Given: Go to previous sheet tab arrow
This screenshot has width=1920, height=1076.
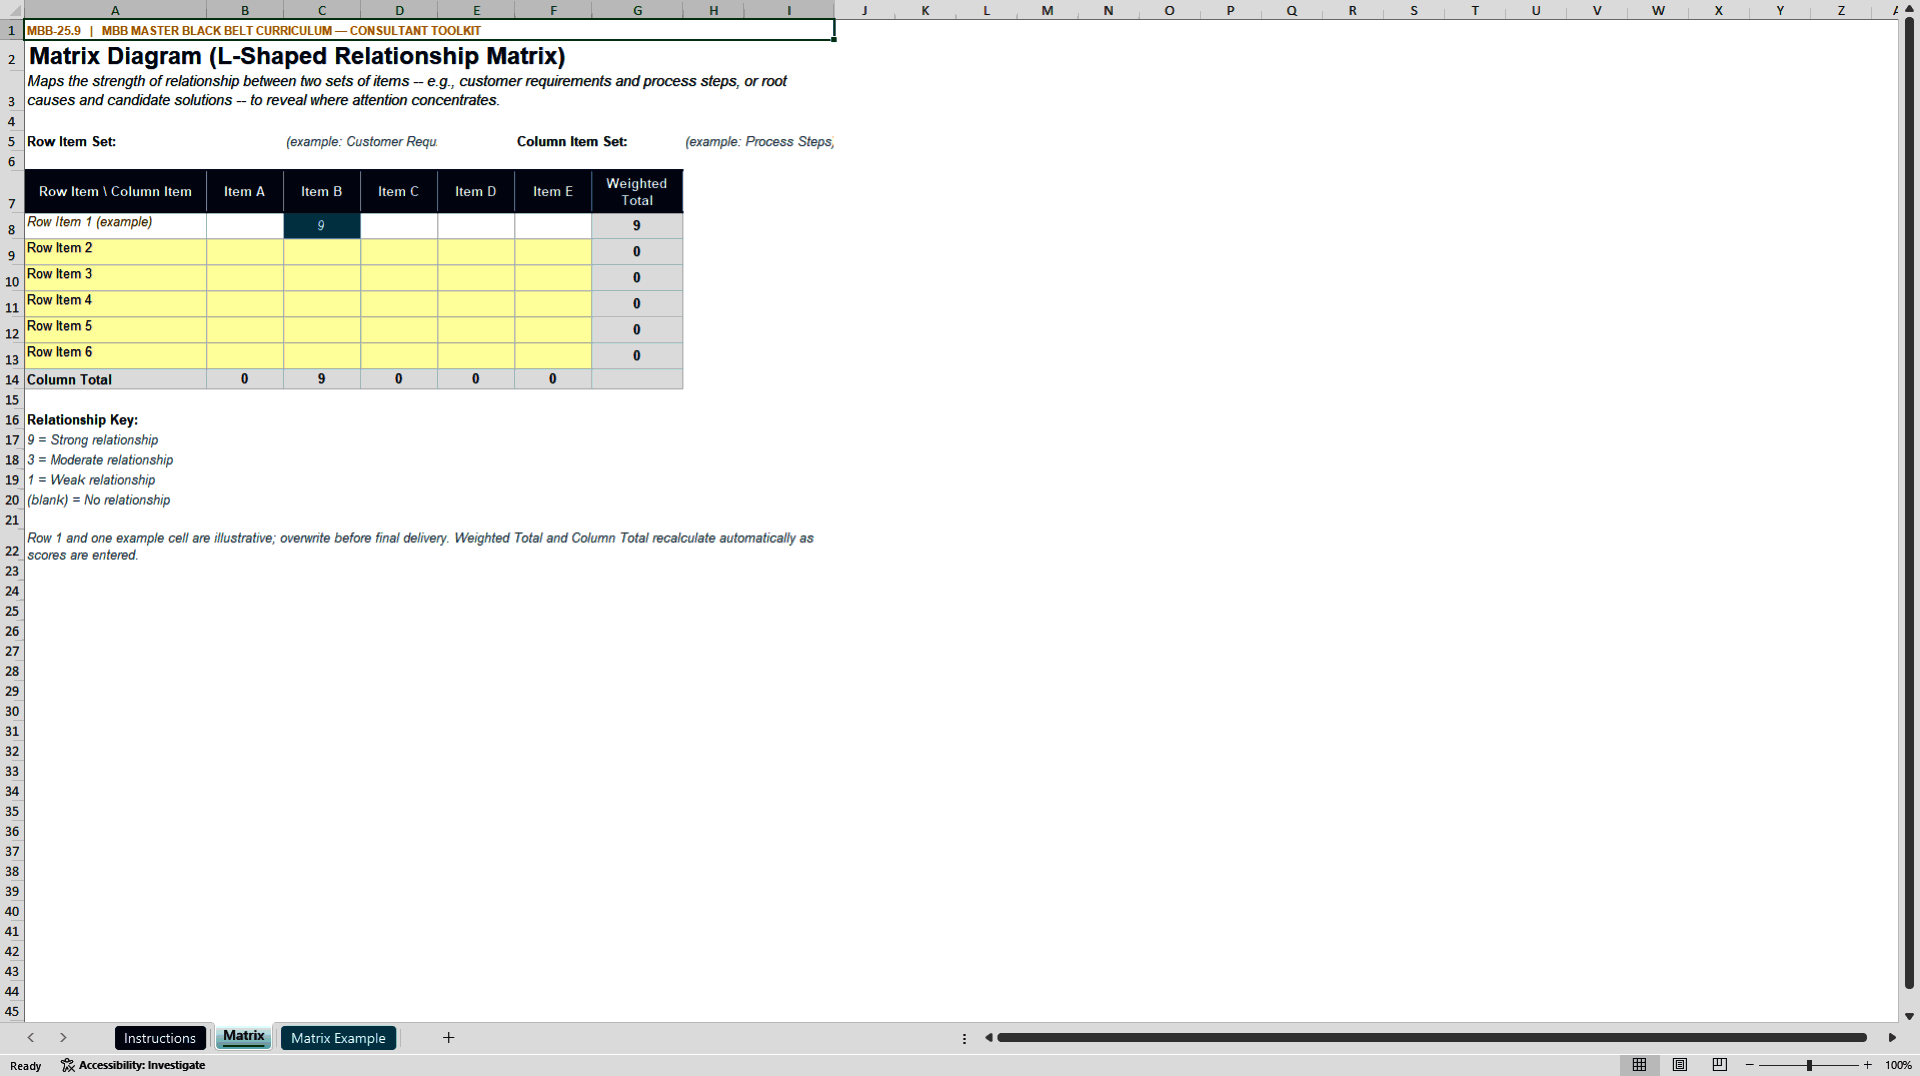Looking at the screenshot, I should click(x=31, y=1038).
